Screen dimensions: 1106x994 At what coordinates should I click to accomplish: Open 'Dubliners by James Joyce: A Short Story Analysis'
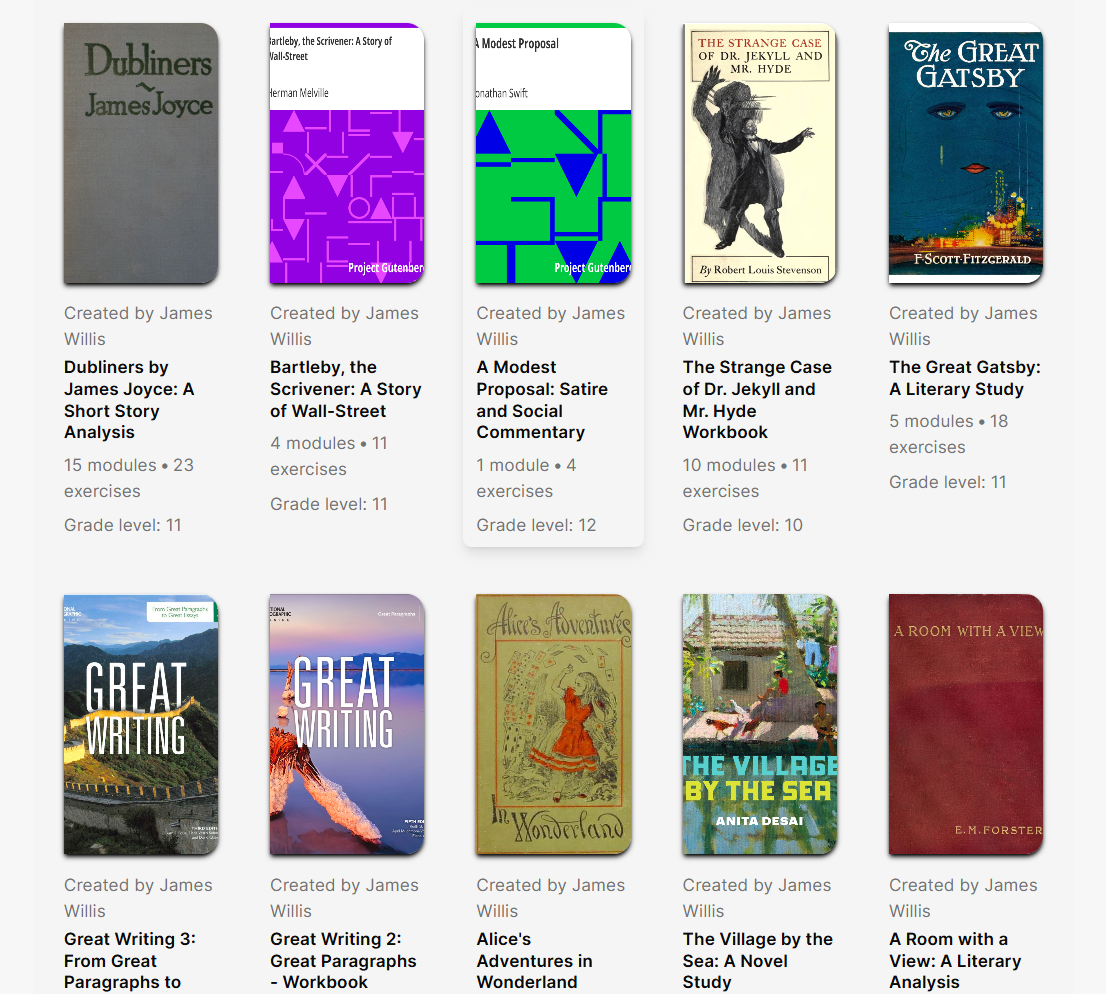click(129, 400)
